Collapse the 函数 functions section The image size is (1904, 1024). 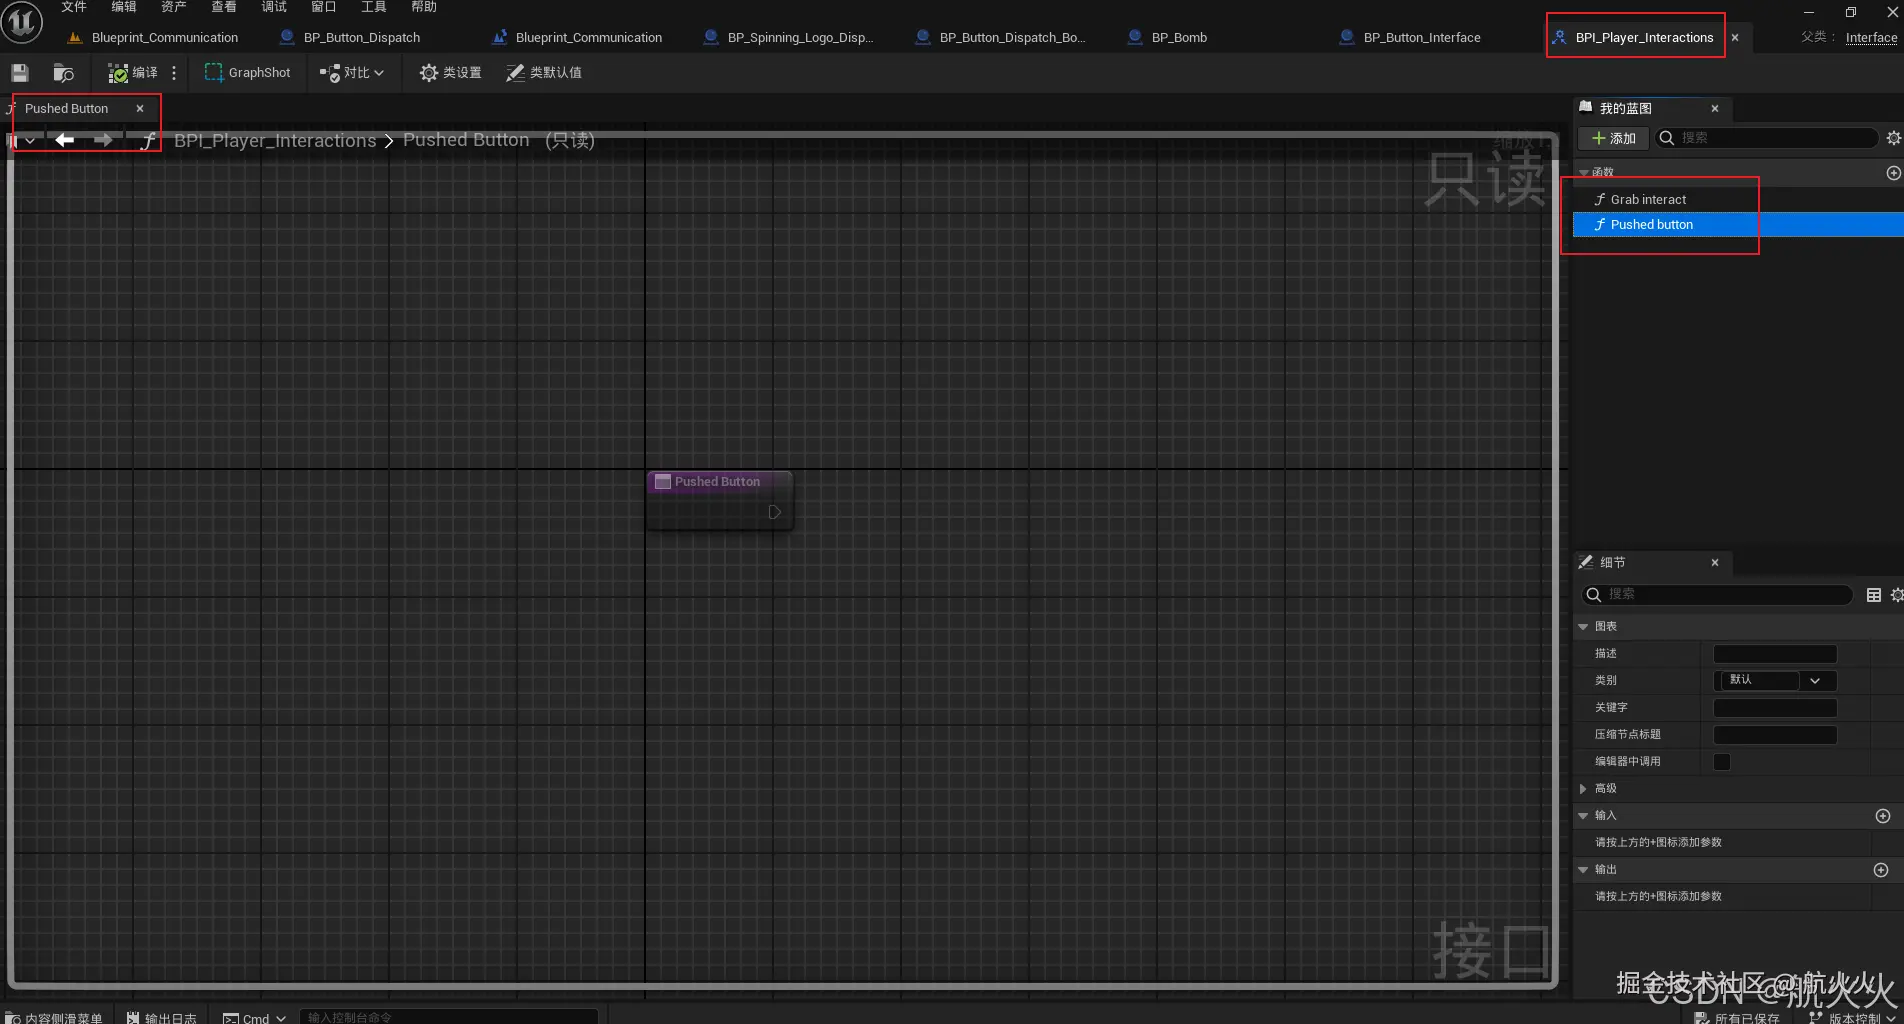click(x=1584, y=172)
